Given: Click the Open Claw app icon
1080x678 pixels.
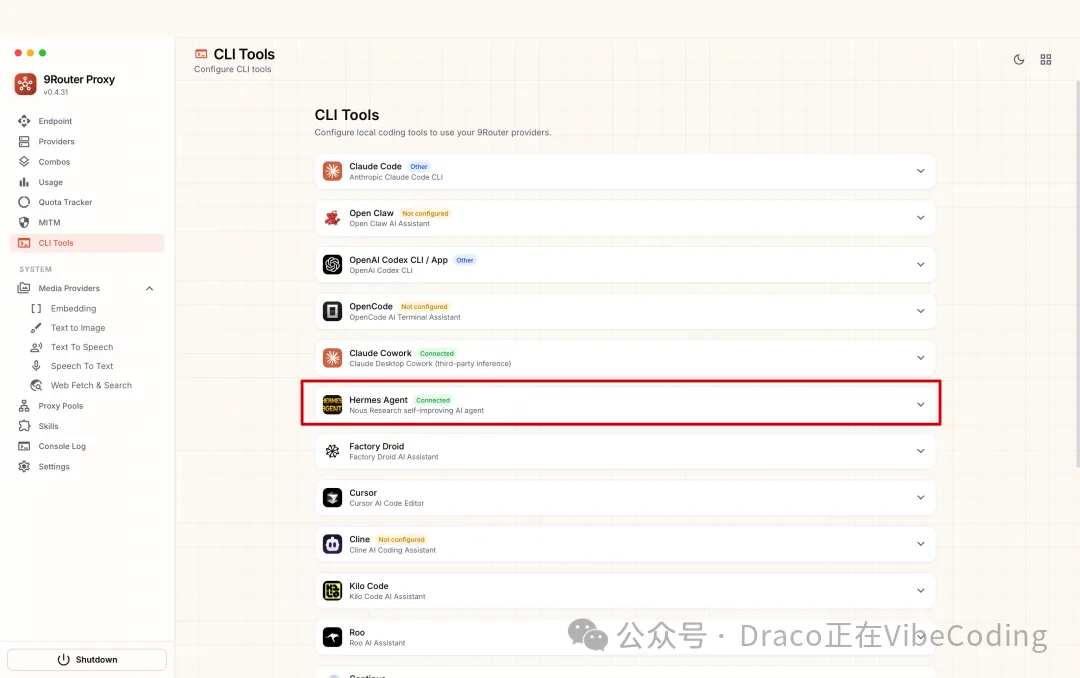Looking at the screenshot, I should click(x=333, y=218).
